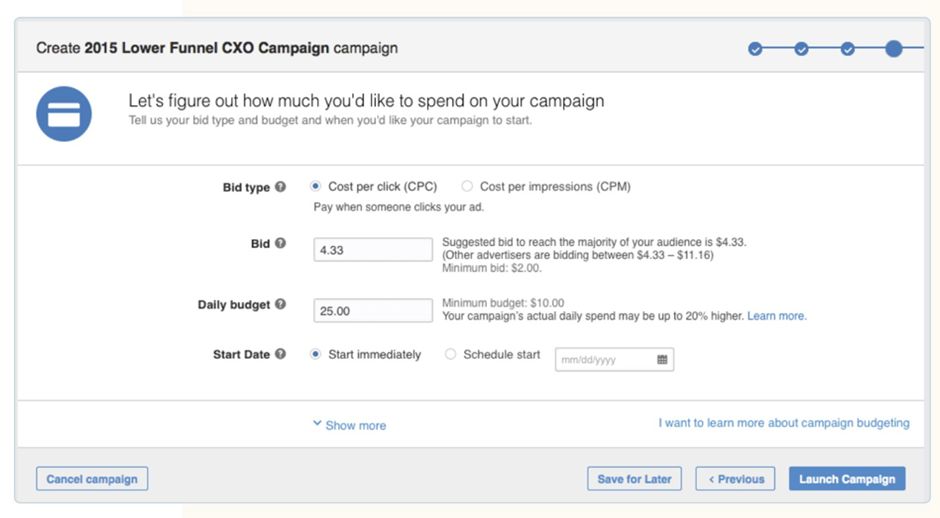The width and height of the screenshot is (940, 518).
Task: Select Cost per impressions (CPM) option
Action: [x=467, y=186]
